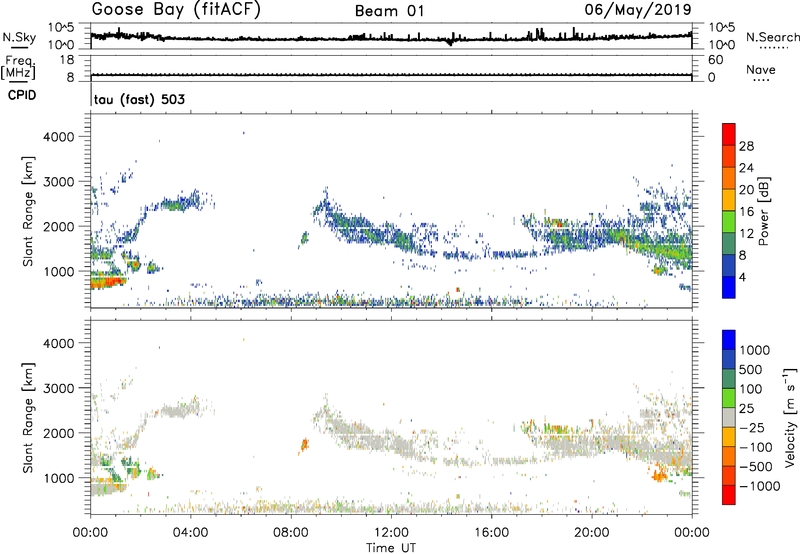
Task: Click the noise dip near 14:20 in N.Sky trace
Action: point(449,42)
